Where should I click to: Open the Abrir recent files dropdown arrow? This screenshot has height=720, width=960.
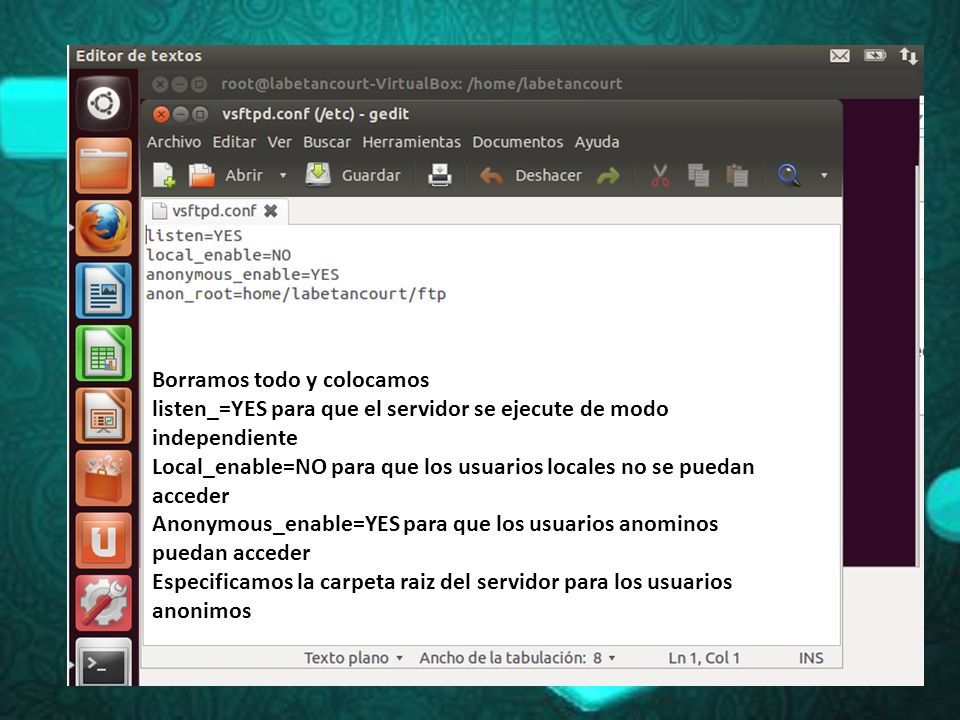pyautogui.click(x=283, y=175)
